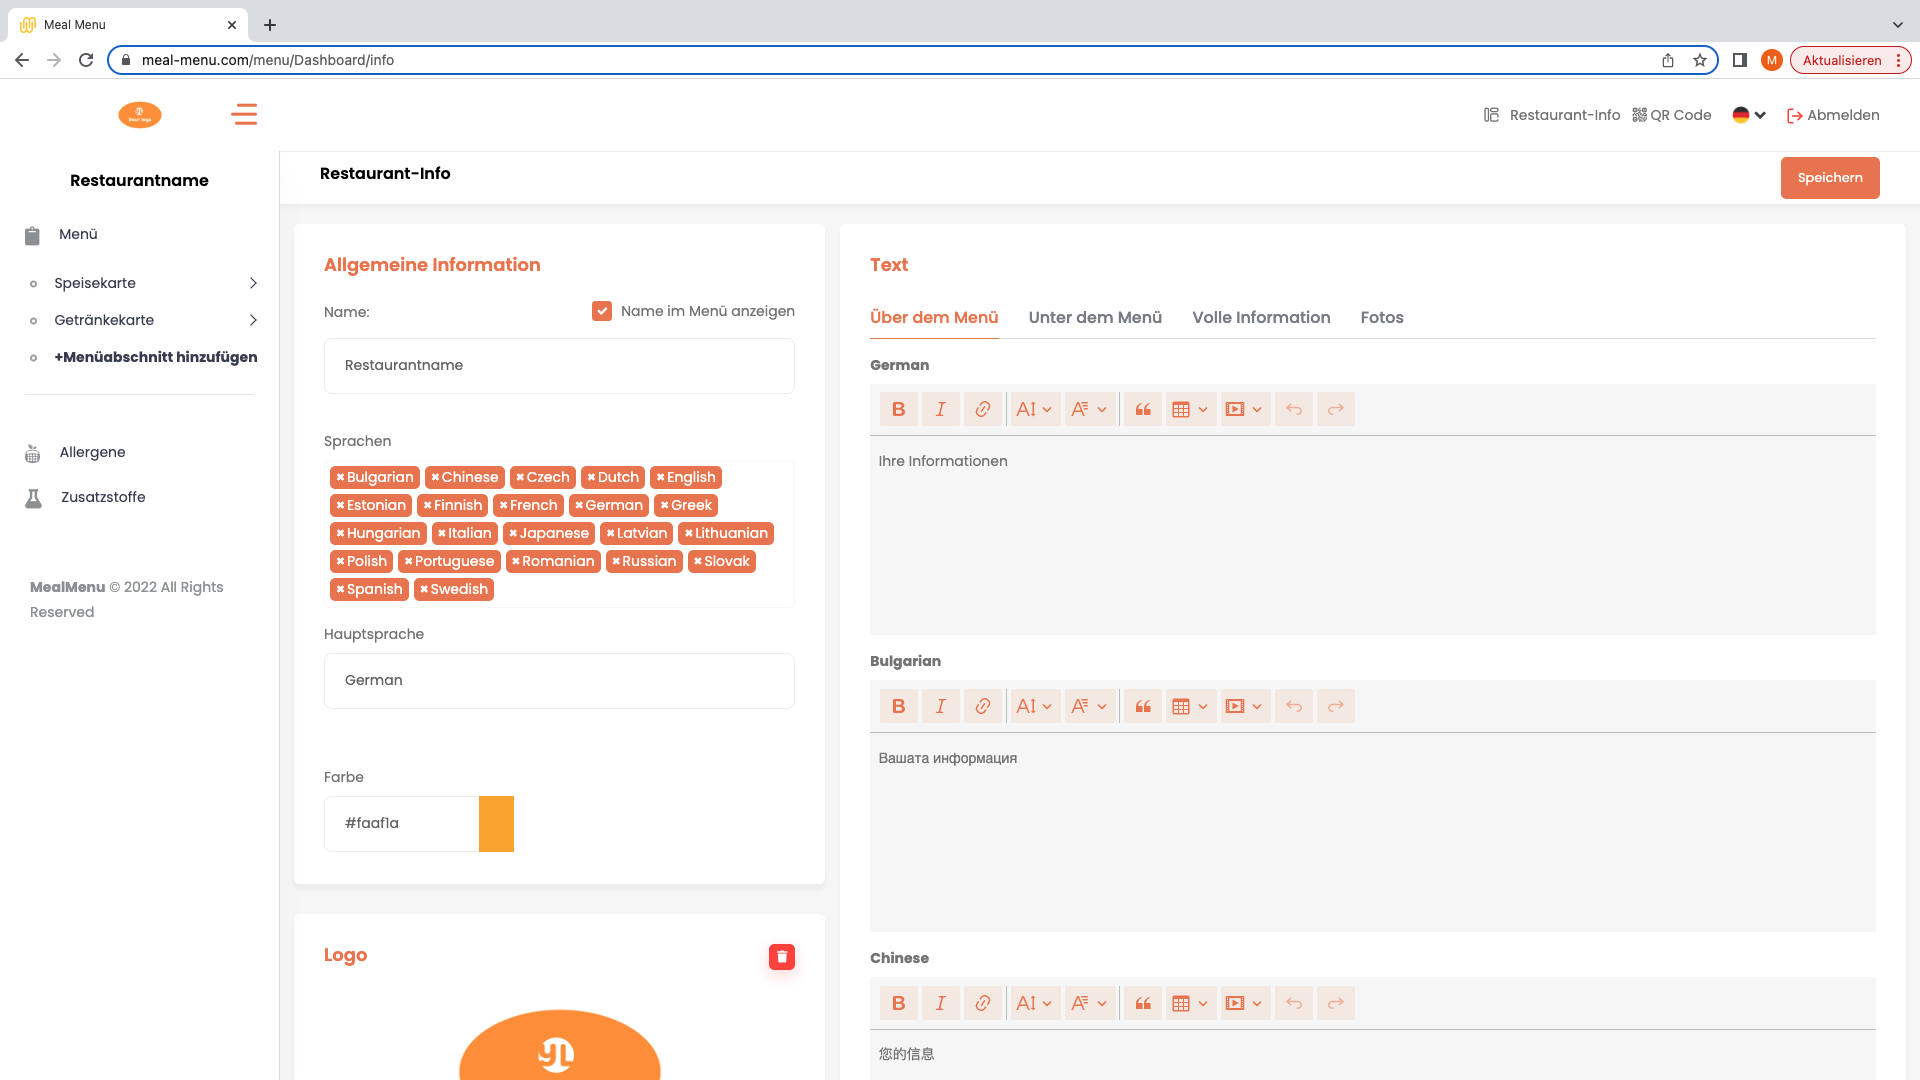Apply italic in the Chinese editor
Viewport: 1920px width, 1080px height.
(940, 1003)
